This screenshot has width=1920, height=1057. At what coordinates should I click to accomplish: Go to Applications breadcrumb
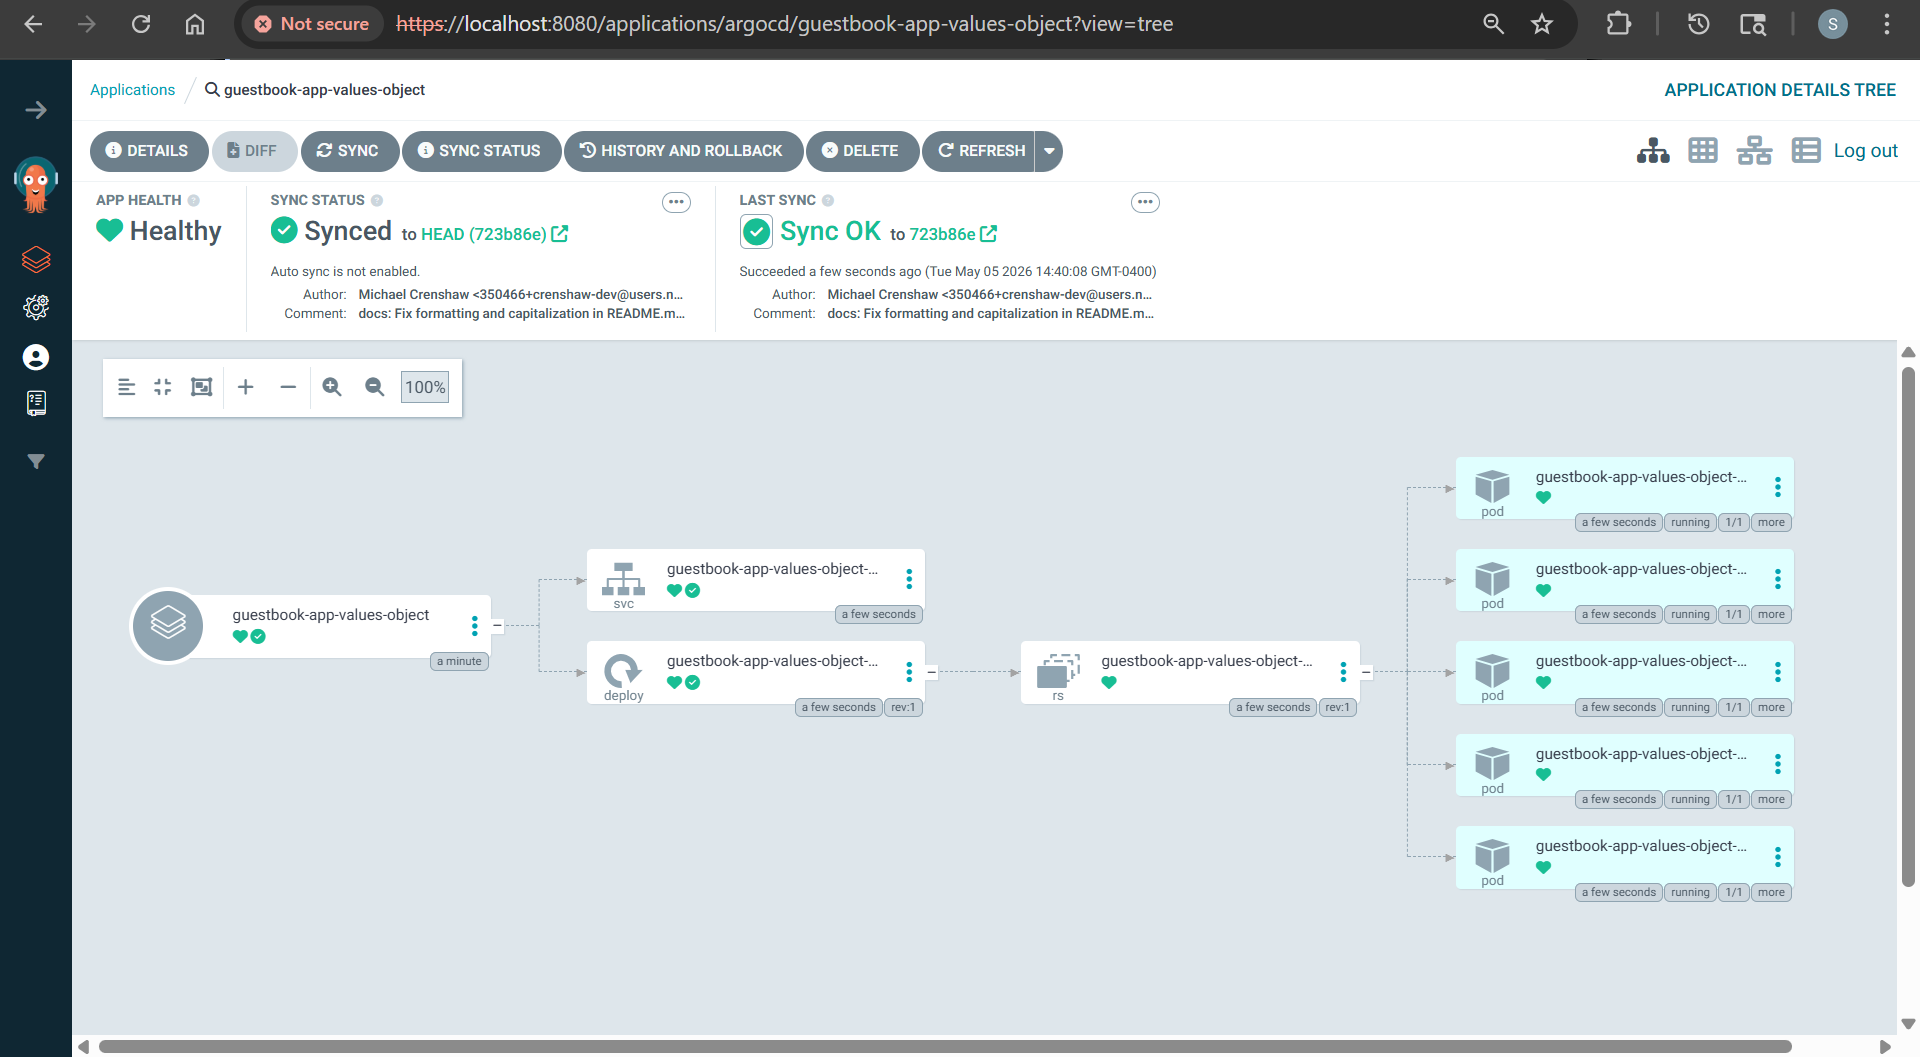coord(132,90)
